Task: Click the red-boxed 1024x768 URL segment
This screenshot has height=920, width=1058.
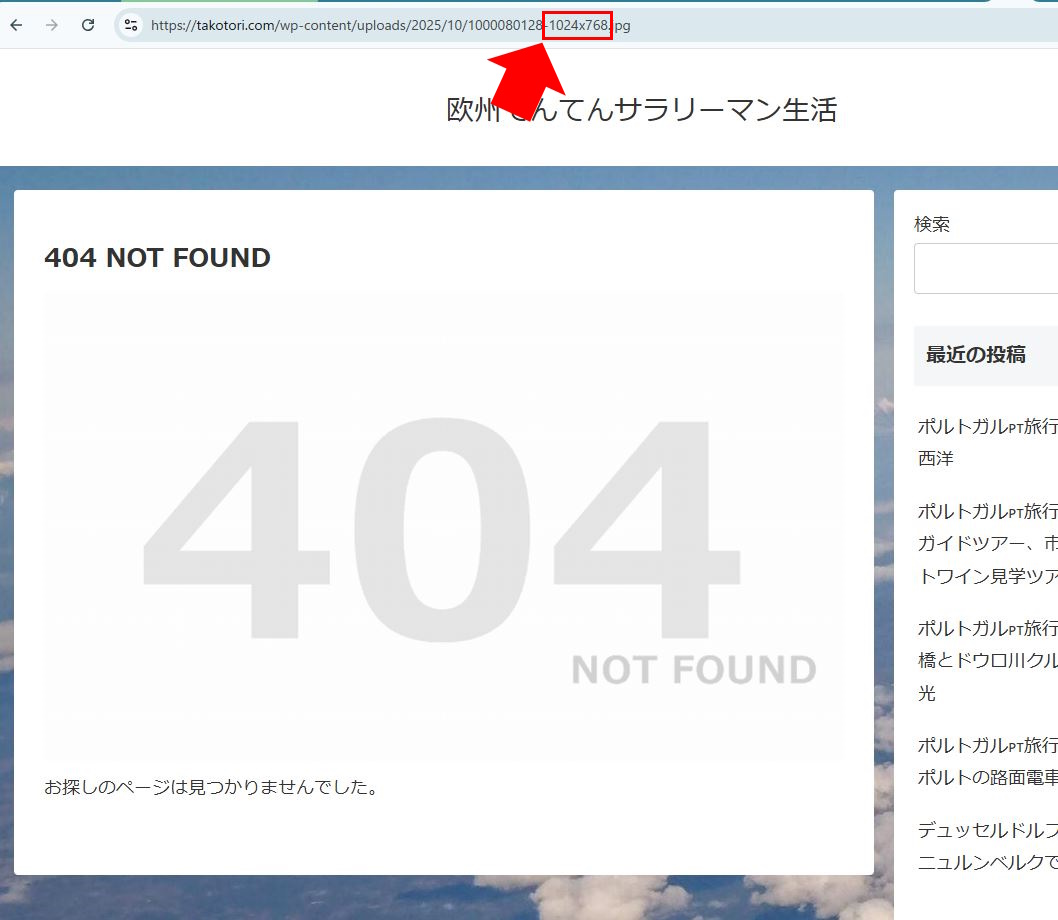Action: [x=577, y=25]
